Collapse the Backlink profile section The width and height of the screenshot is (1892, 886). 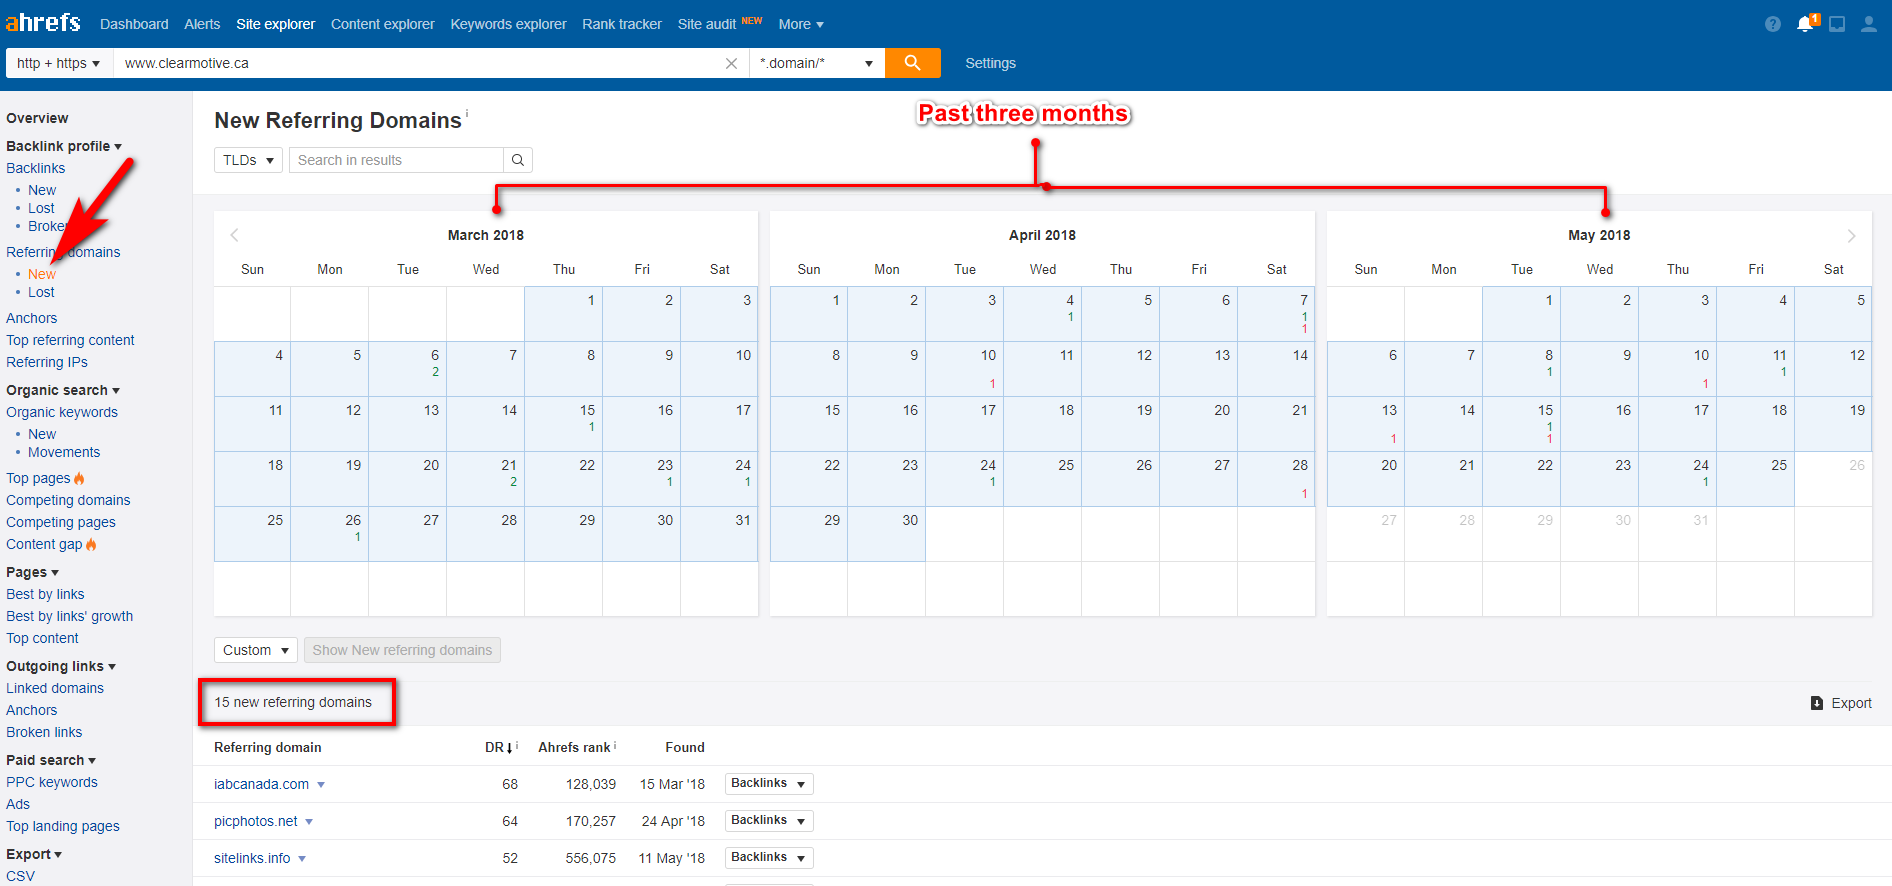click(64, 146)
